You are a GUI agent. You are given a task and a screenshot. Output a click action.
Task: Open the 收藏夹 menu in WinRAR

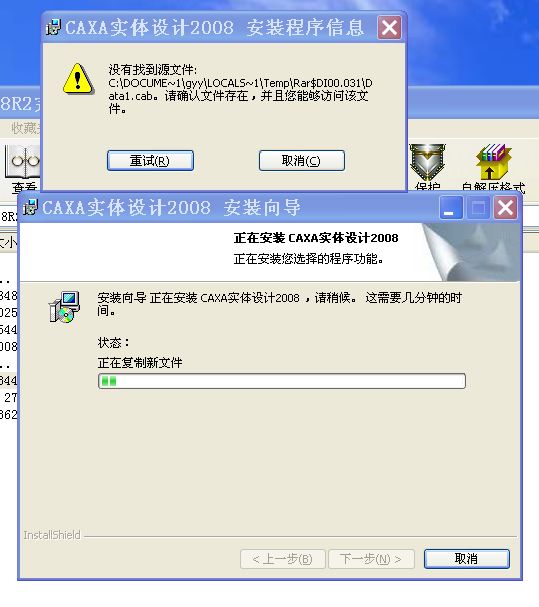click(24, 128)
